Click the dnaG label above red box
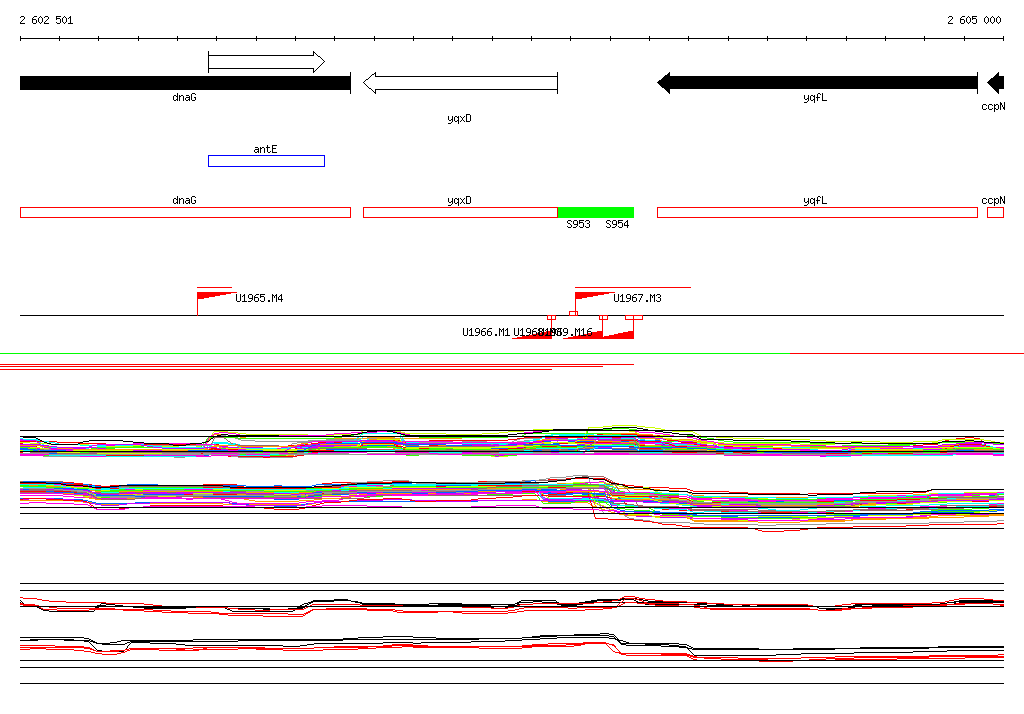1024x714 pixels. 184,200
